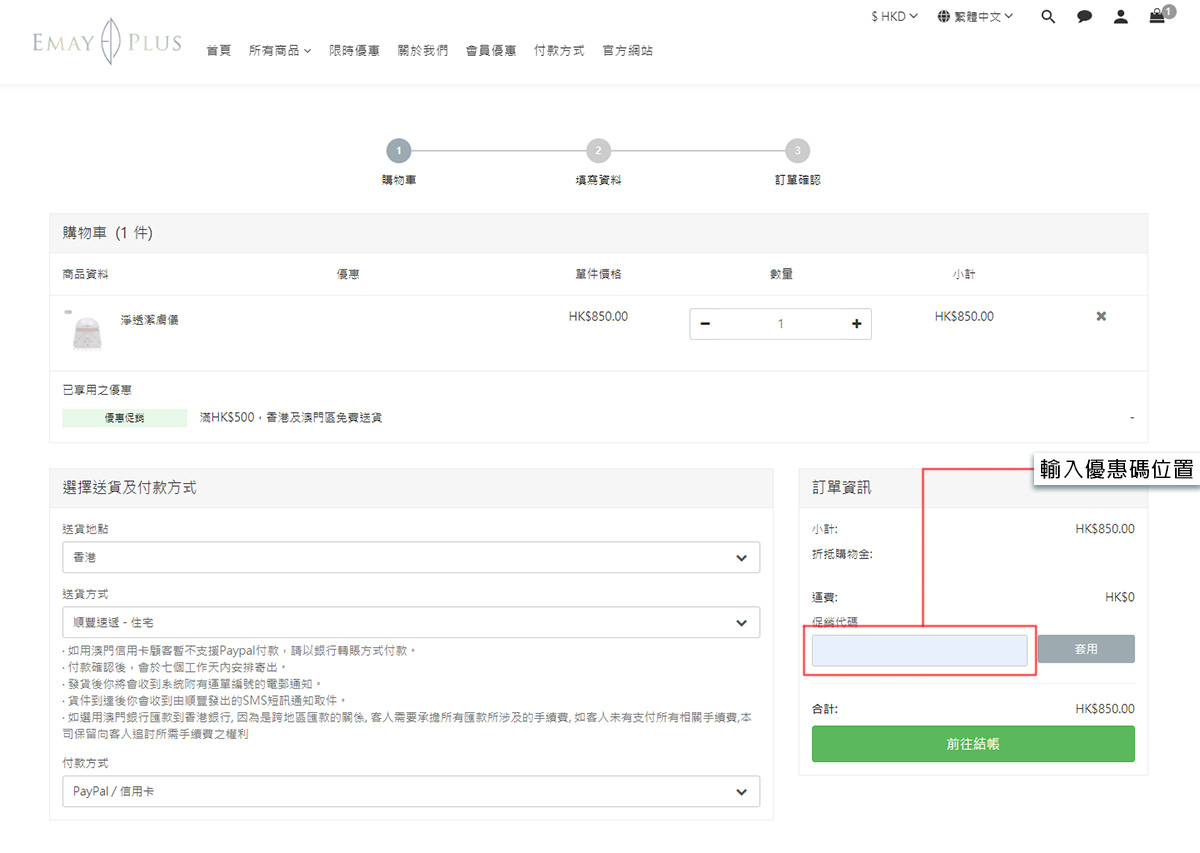
Task: Go to the 限時優惠 menu item
Action: 354,50
